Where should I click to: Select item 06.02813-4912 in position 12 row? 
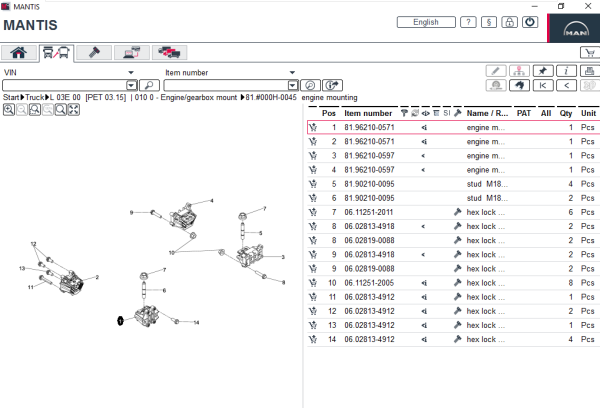[x=369, y=311]
